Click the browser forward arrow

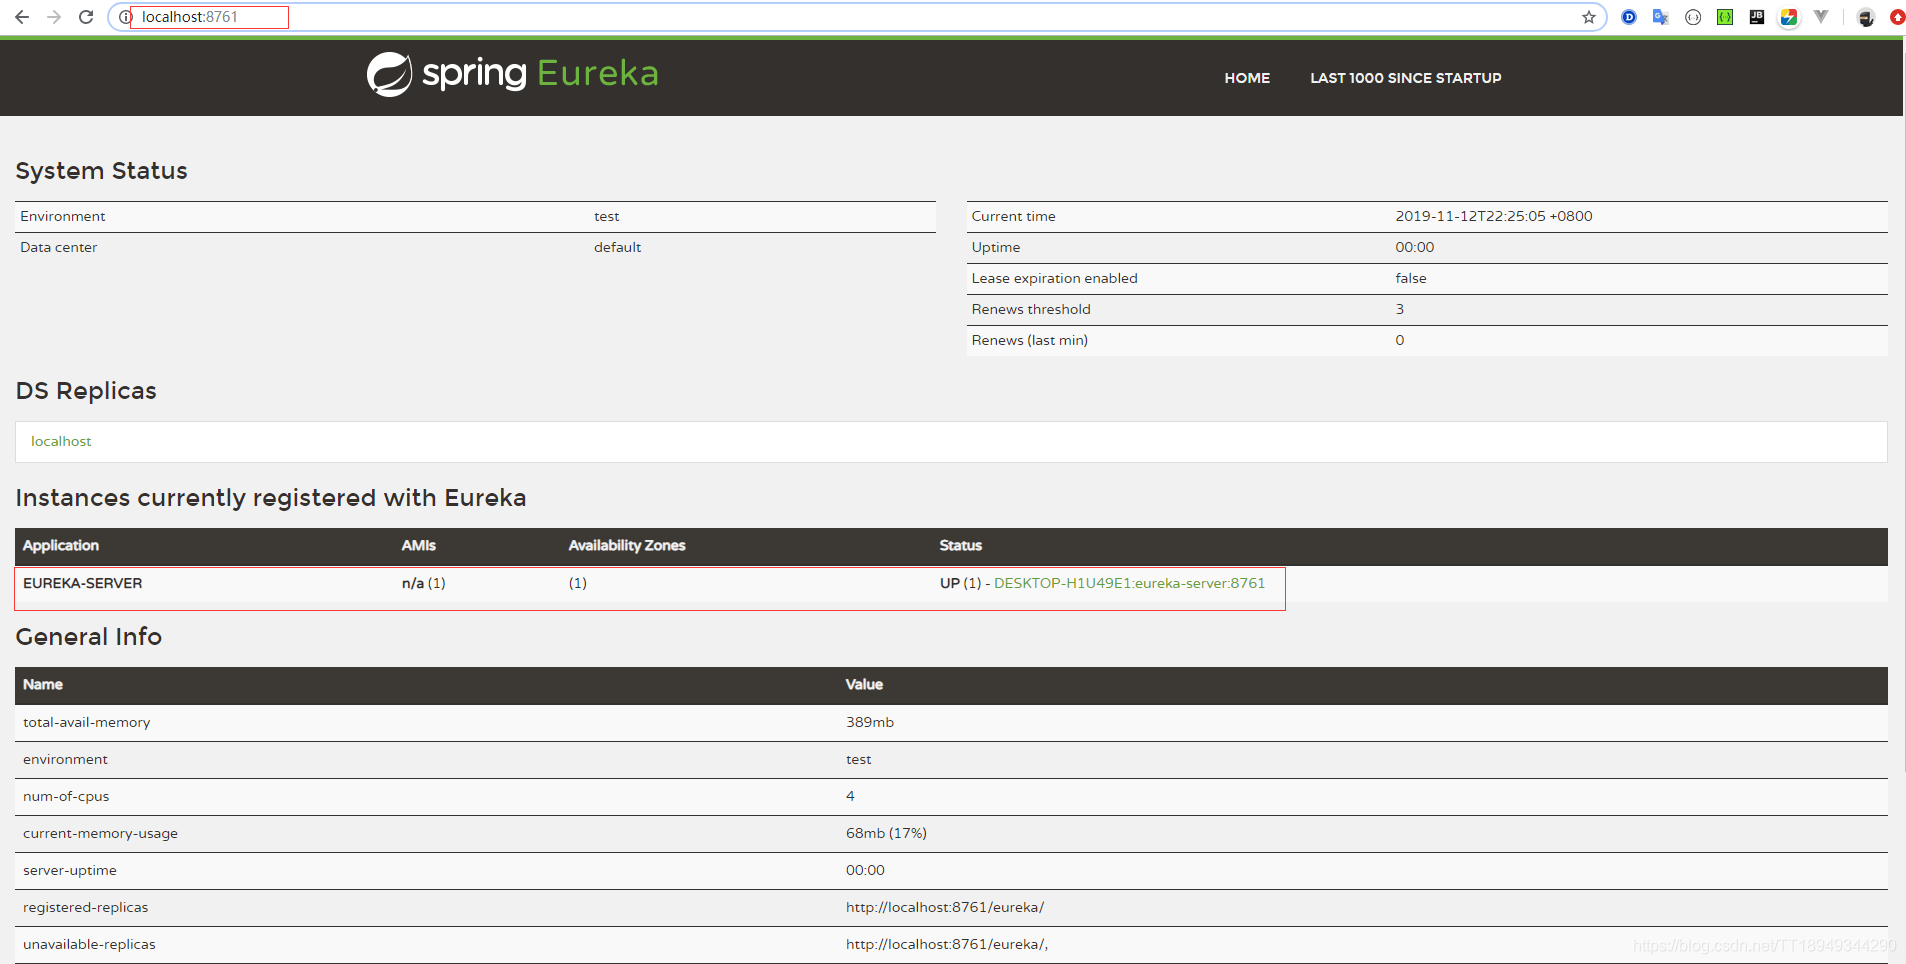point(54,17)
